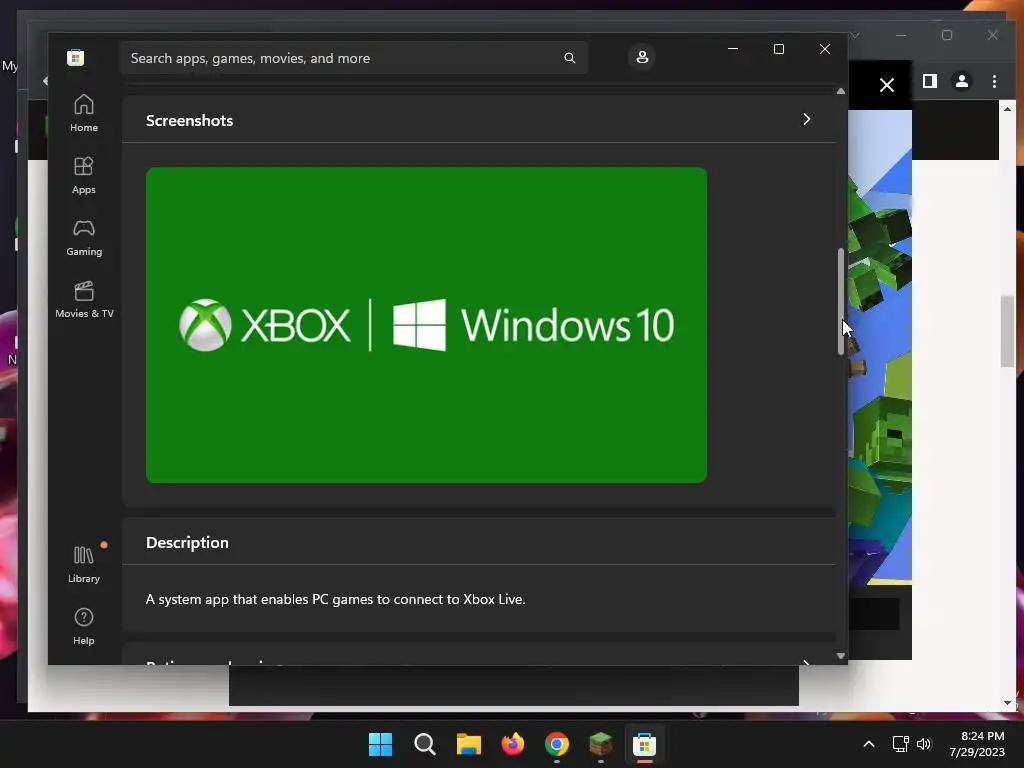Show hidden system tray icons
This screenshot has width=1024, height=768.
pos(869,744)
